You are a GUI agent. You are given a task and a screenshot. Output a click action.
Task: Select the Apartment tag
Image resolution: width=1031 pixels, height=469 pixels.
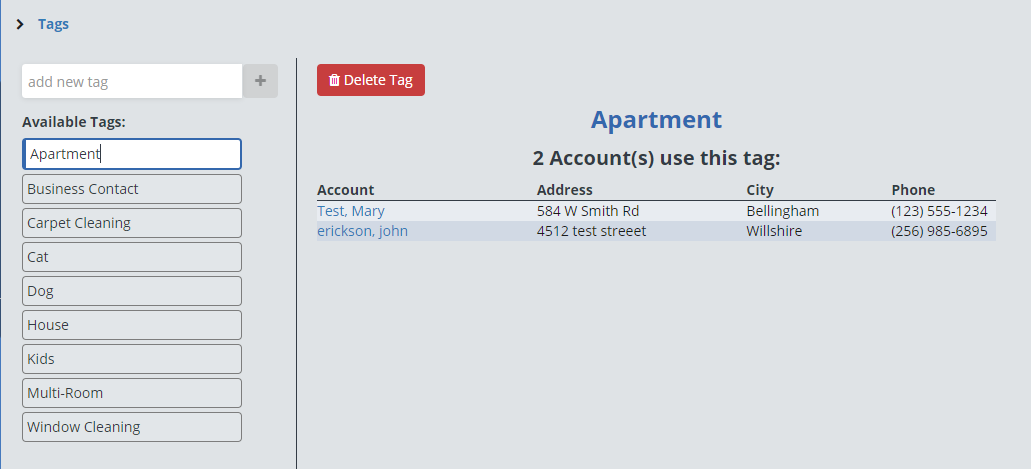click(x=132, y=154)
